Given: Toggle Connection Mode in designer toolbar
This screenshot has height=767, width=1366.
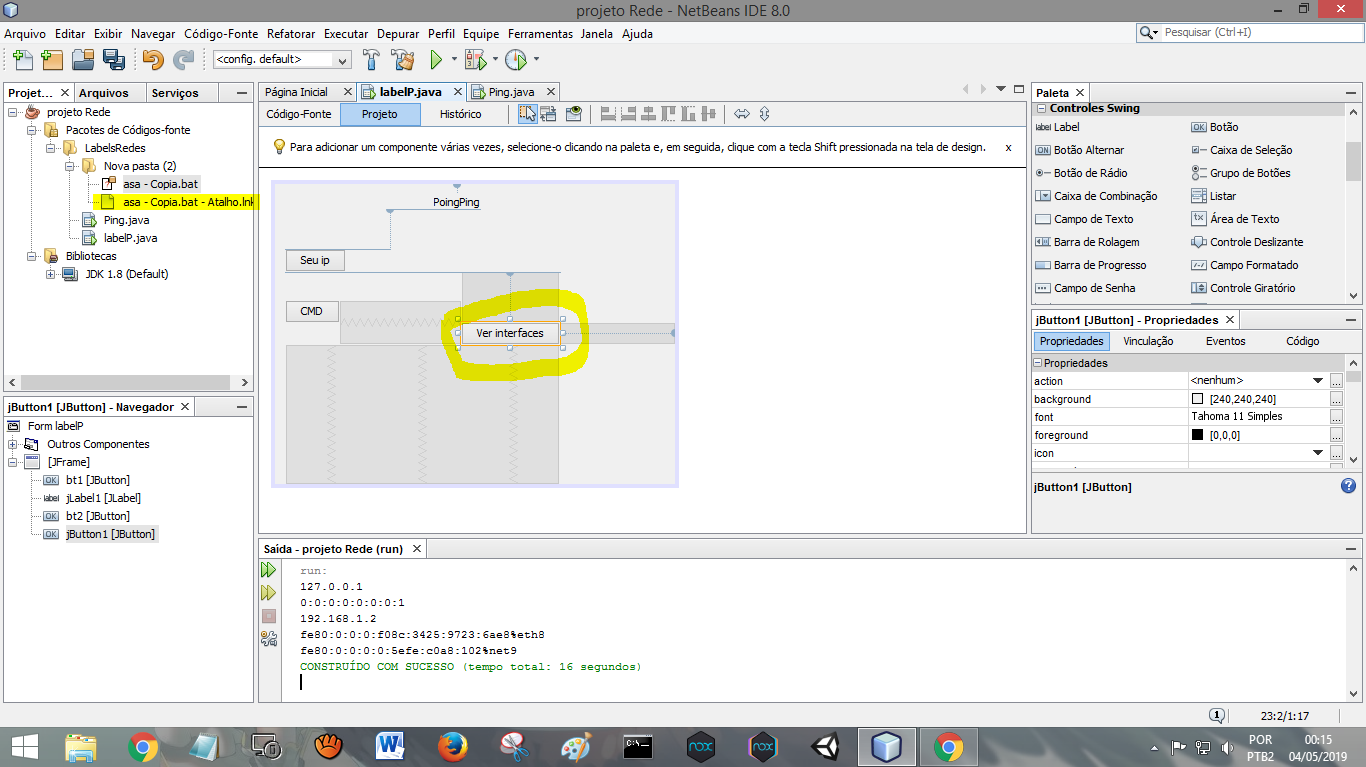Looking at the screenshot, I should click(549, 114).
